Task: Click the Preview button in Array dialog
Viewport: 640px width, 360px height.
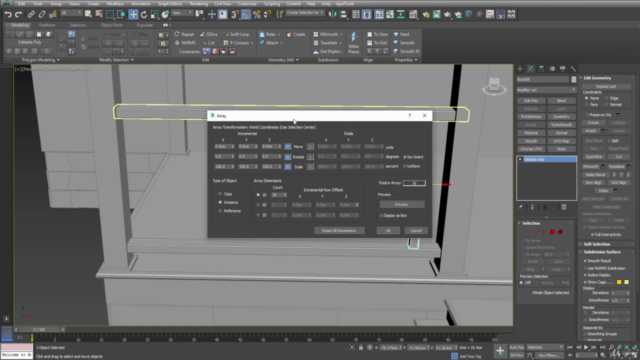Action: tap(402, 204)
